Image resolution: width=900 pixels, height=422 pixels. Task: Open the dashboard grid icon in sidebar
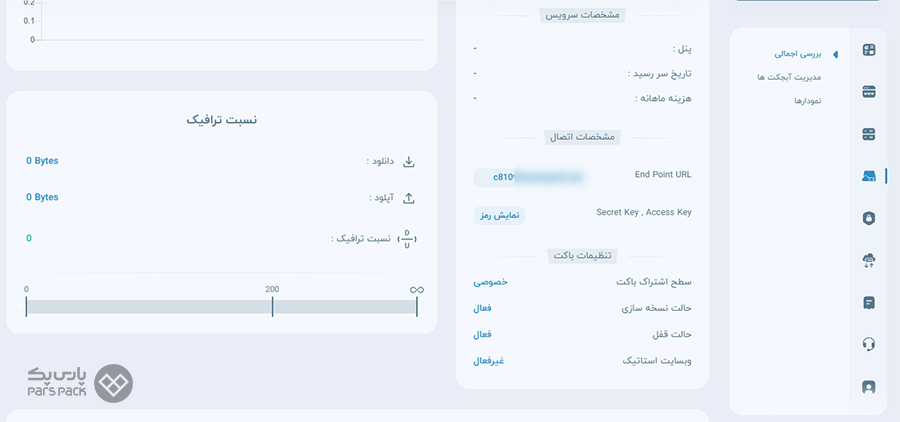(869, 50)
